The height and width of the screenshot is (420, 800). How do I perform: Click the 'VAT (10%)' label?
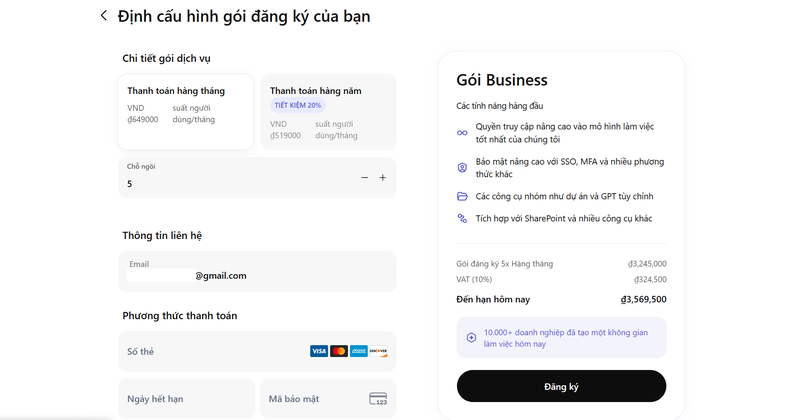[x=474, y=279]
